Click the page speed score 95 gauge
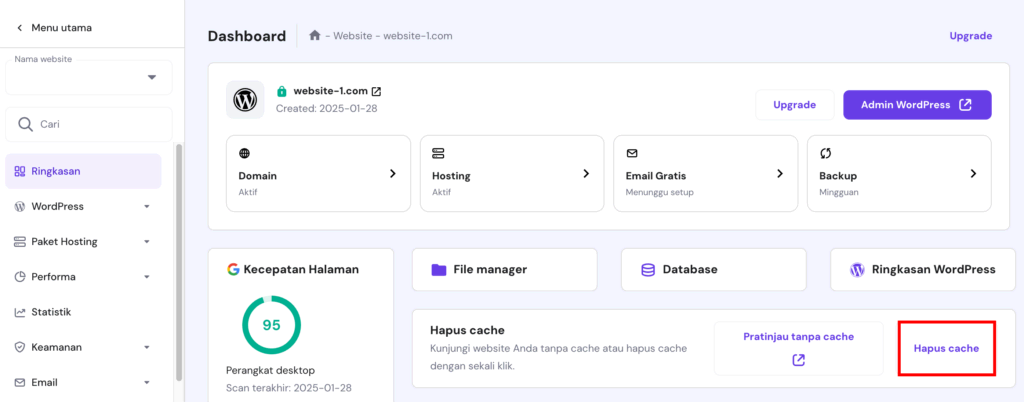The height and width of the screenshot is (402, 1024). (271, 325)
